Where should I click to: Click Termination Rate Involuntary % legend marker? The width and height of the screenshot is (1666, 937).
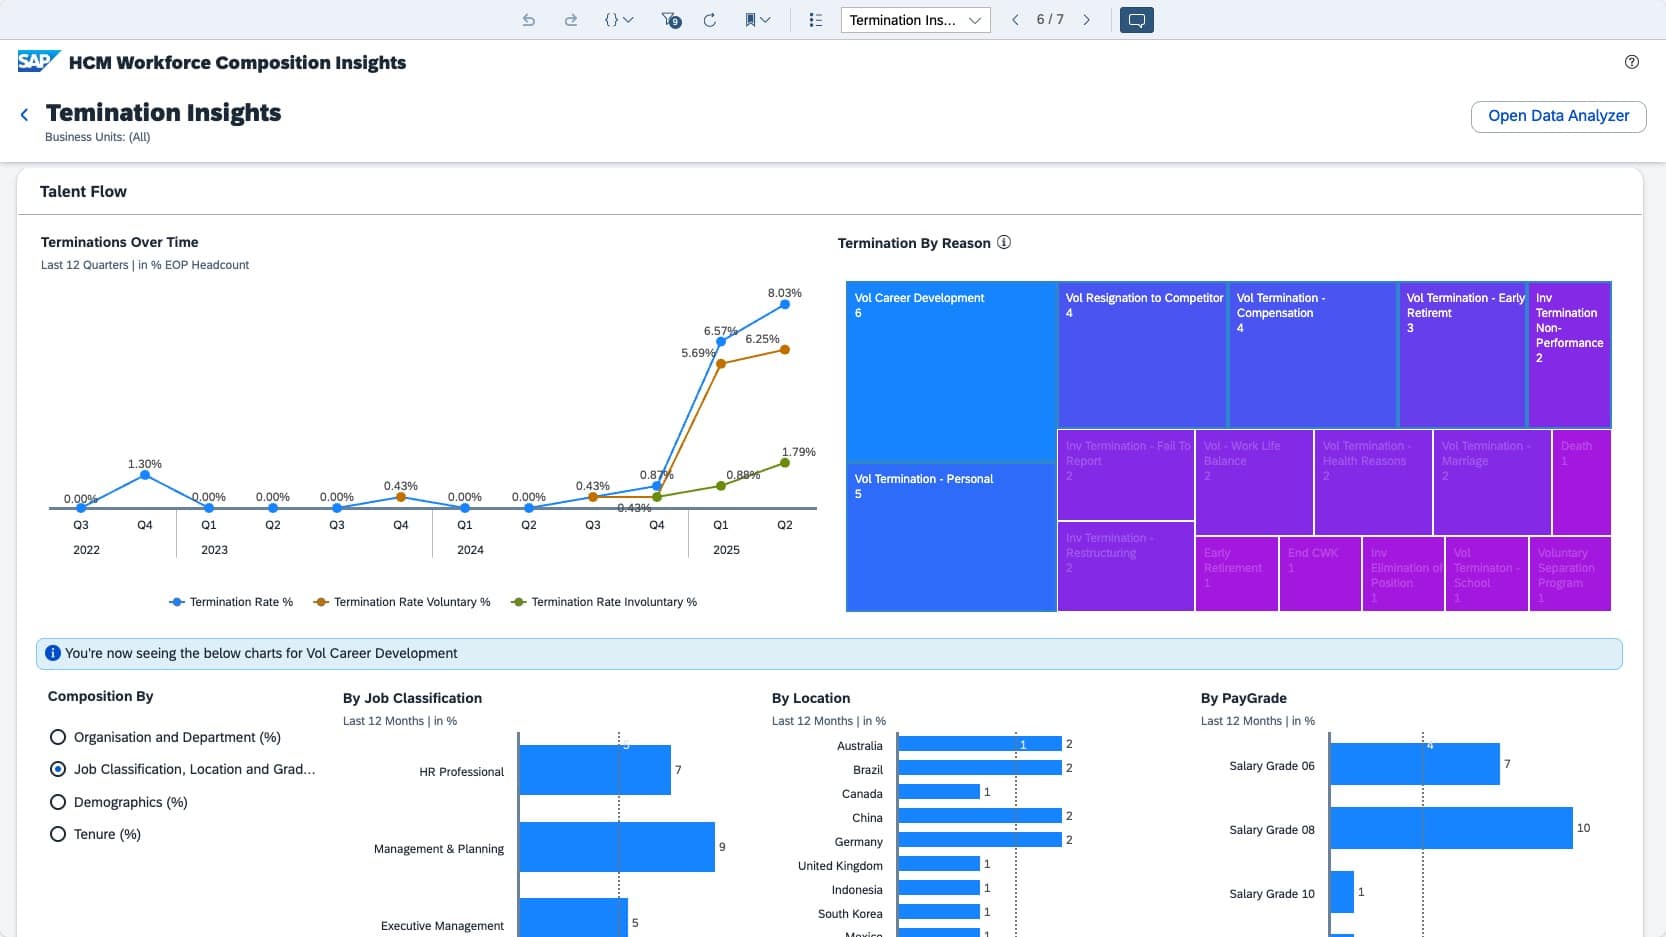click(518, 602)
